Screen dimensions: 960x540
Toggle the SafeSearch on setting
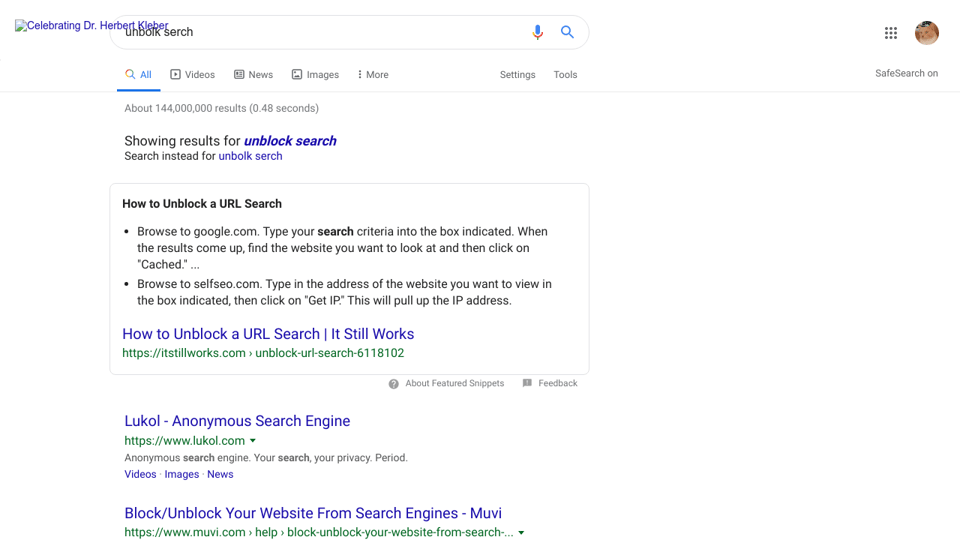coord(906,73)
